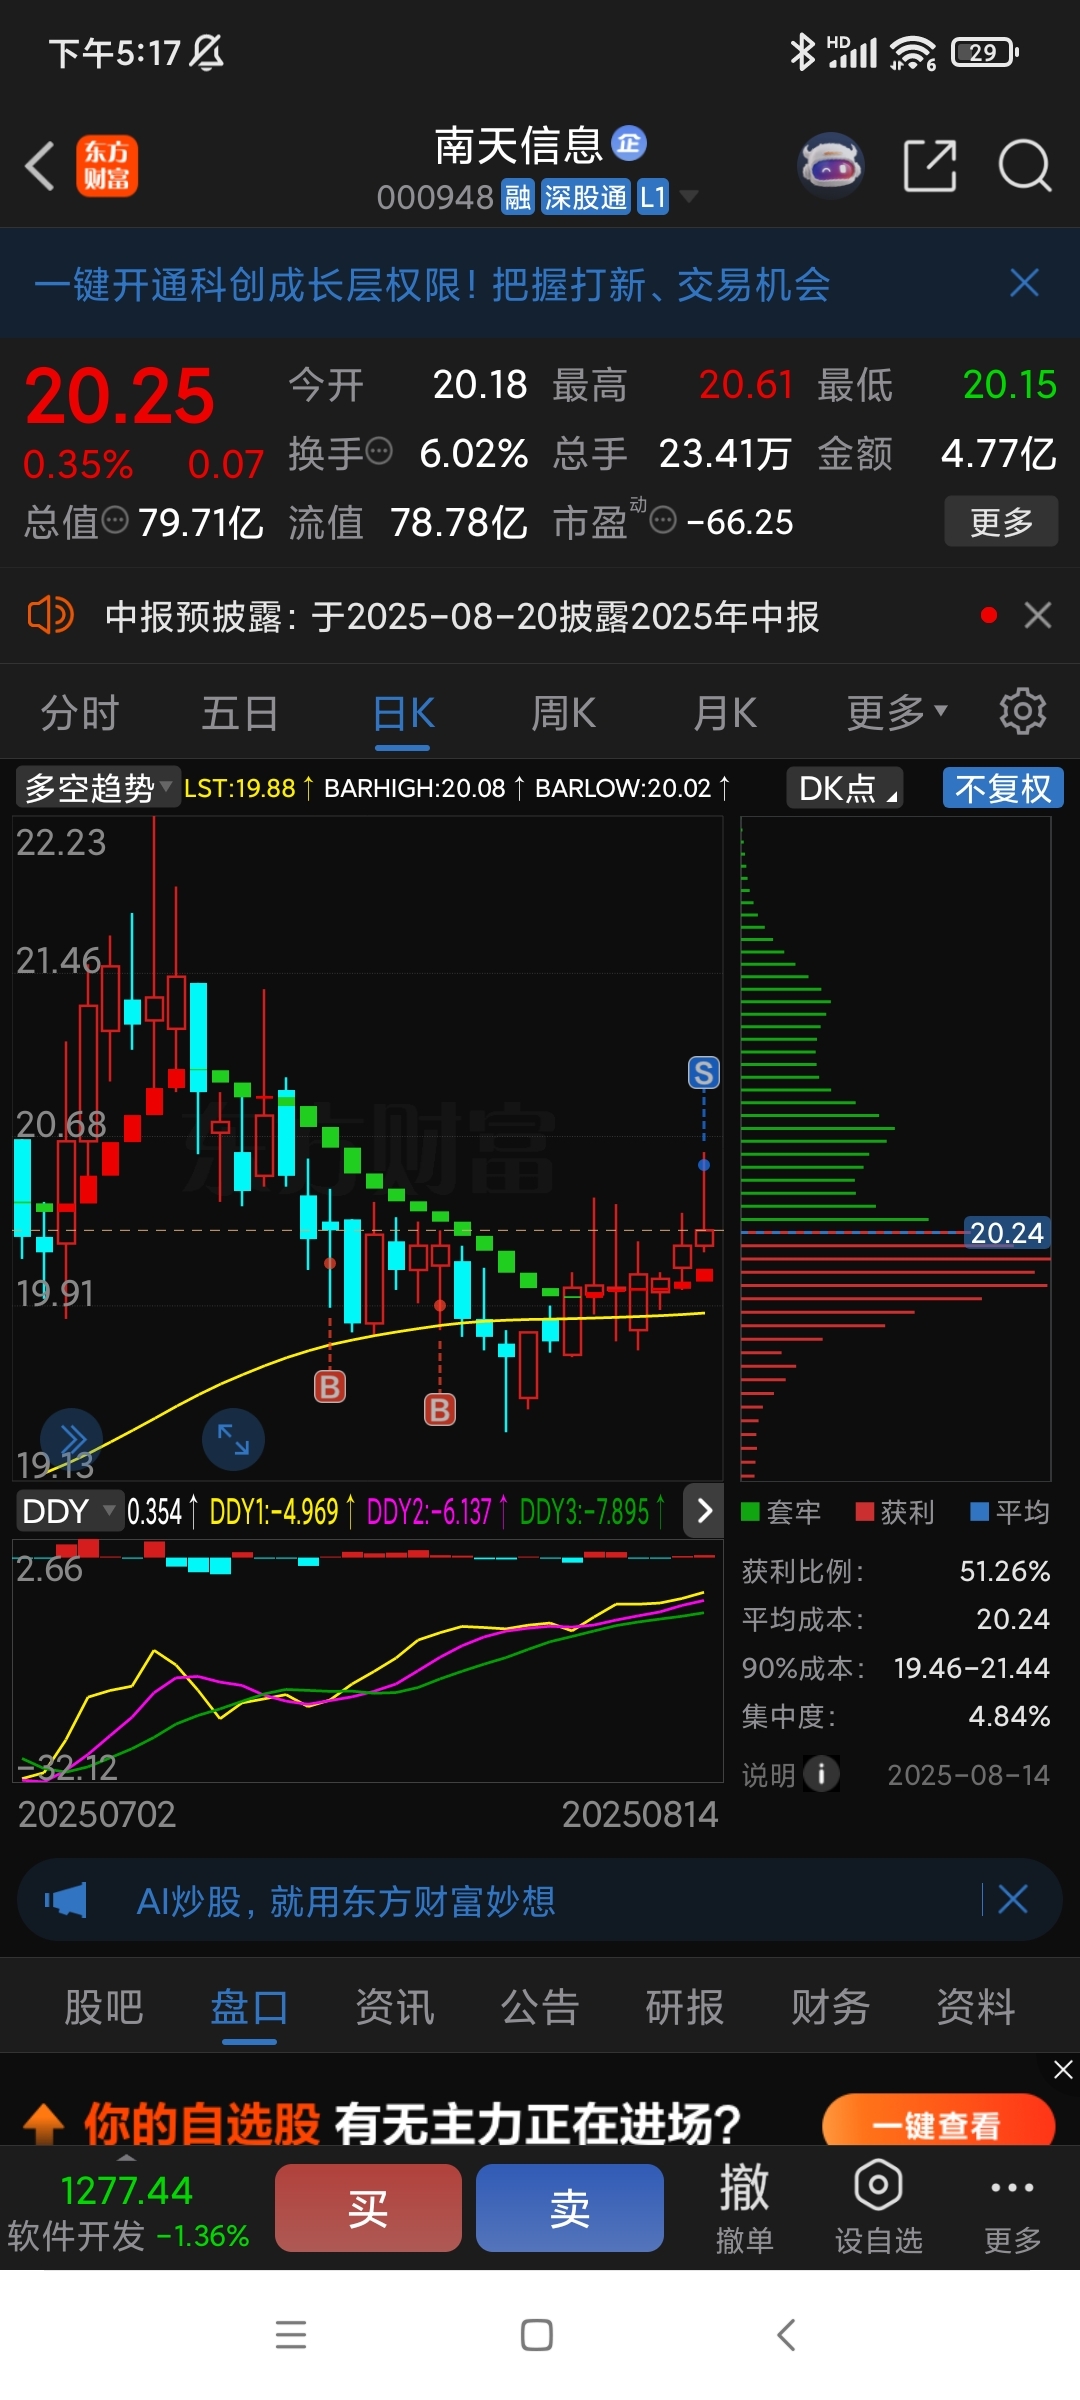Open bottom 更多 three-dots menu

point(1012,2208)
